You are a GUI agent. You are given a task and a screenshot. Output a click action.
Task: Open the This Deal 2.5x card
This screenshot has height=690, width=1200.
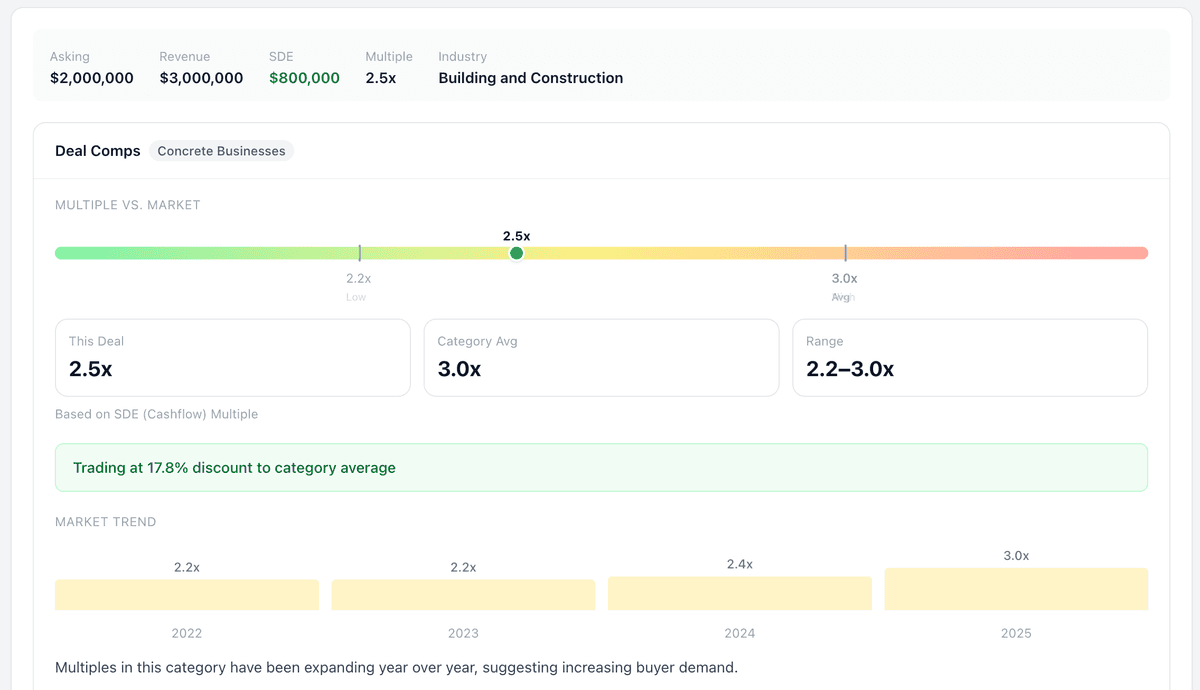[x=232, y=357]
